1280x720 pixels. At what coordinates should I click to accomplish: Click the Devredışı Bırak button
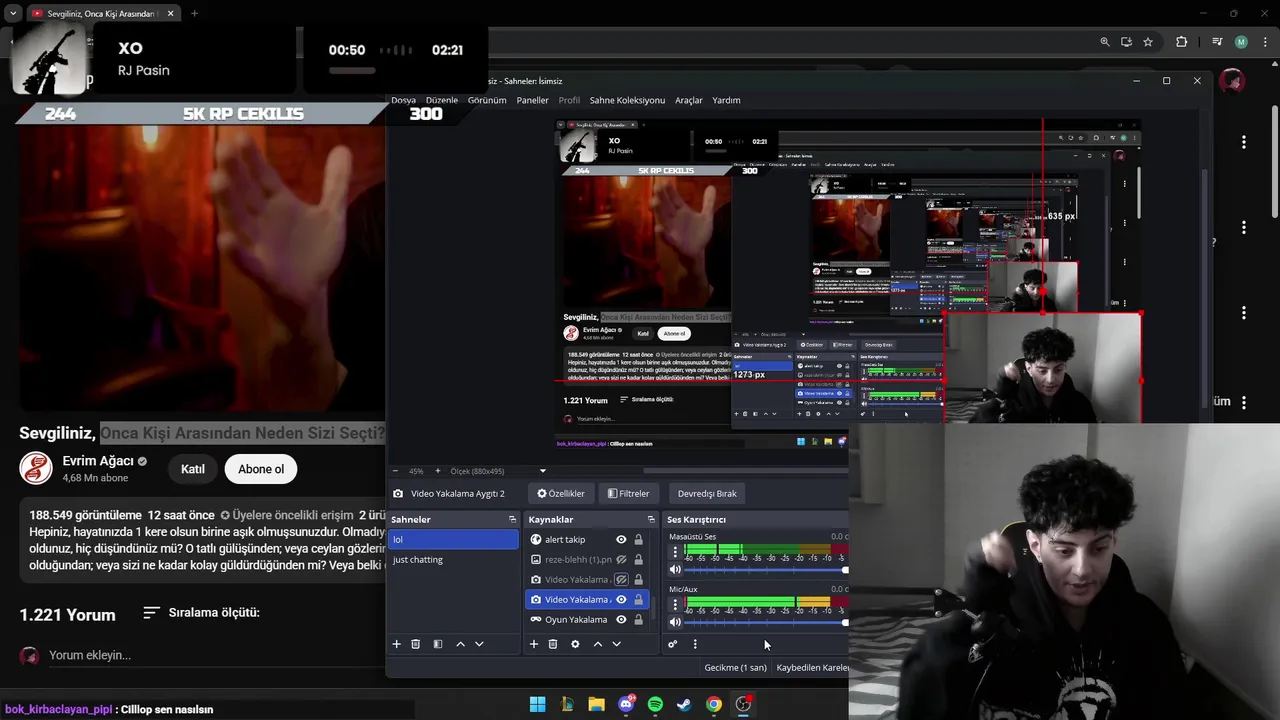coord(707,493)
